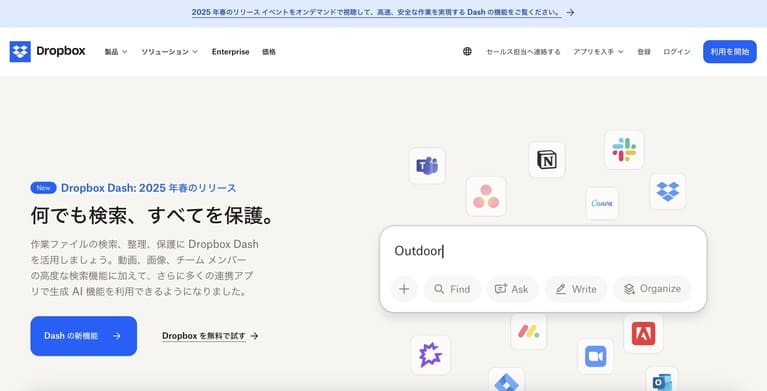
Task: Click the Dash の新機能 button
Action: [84, 336]
